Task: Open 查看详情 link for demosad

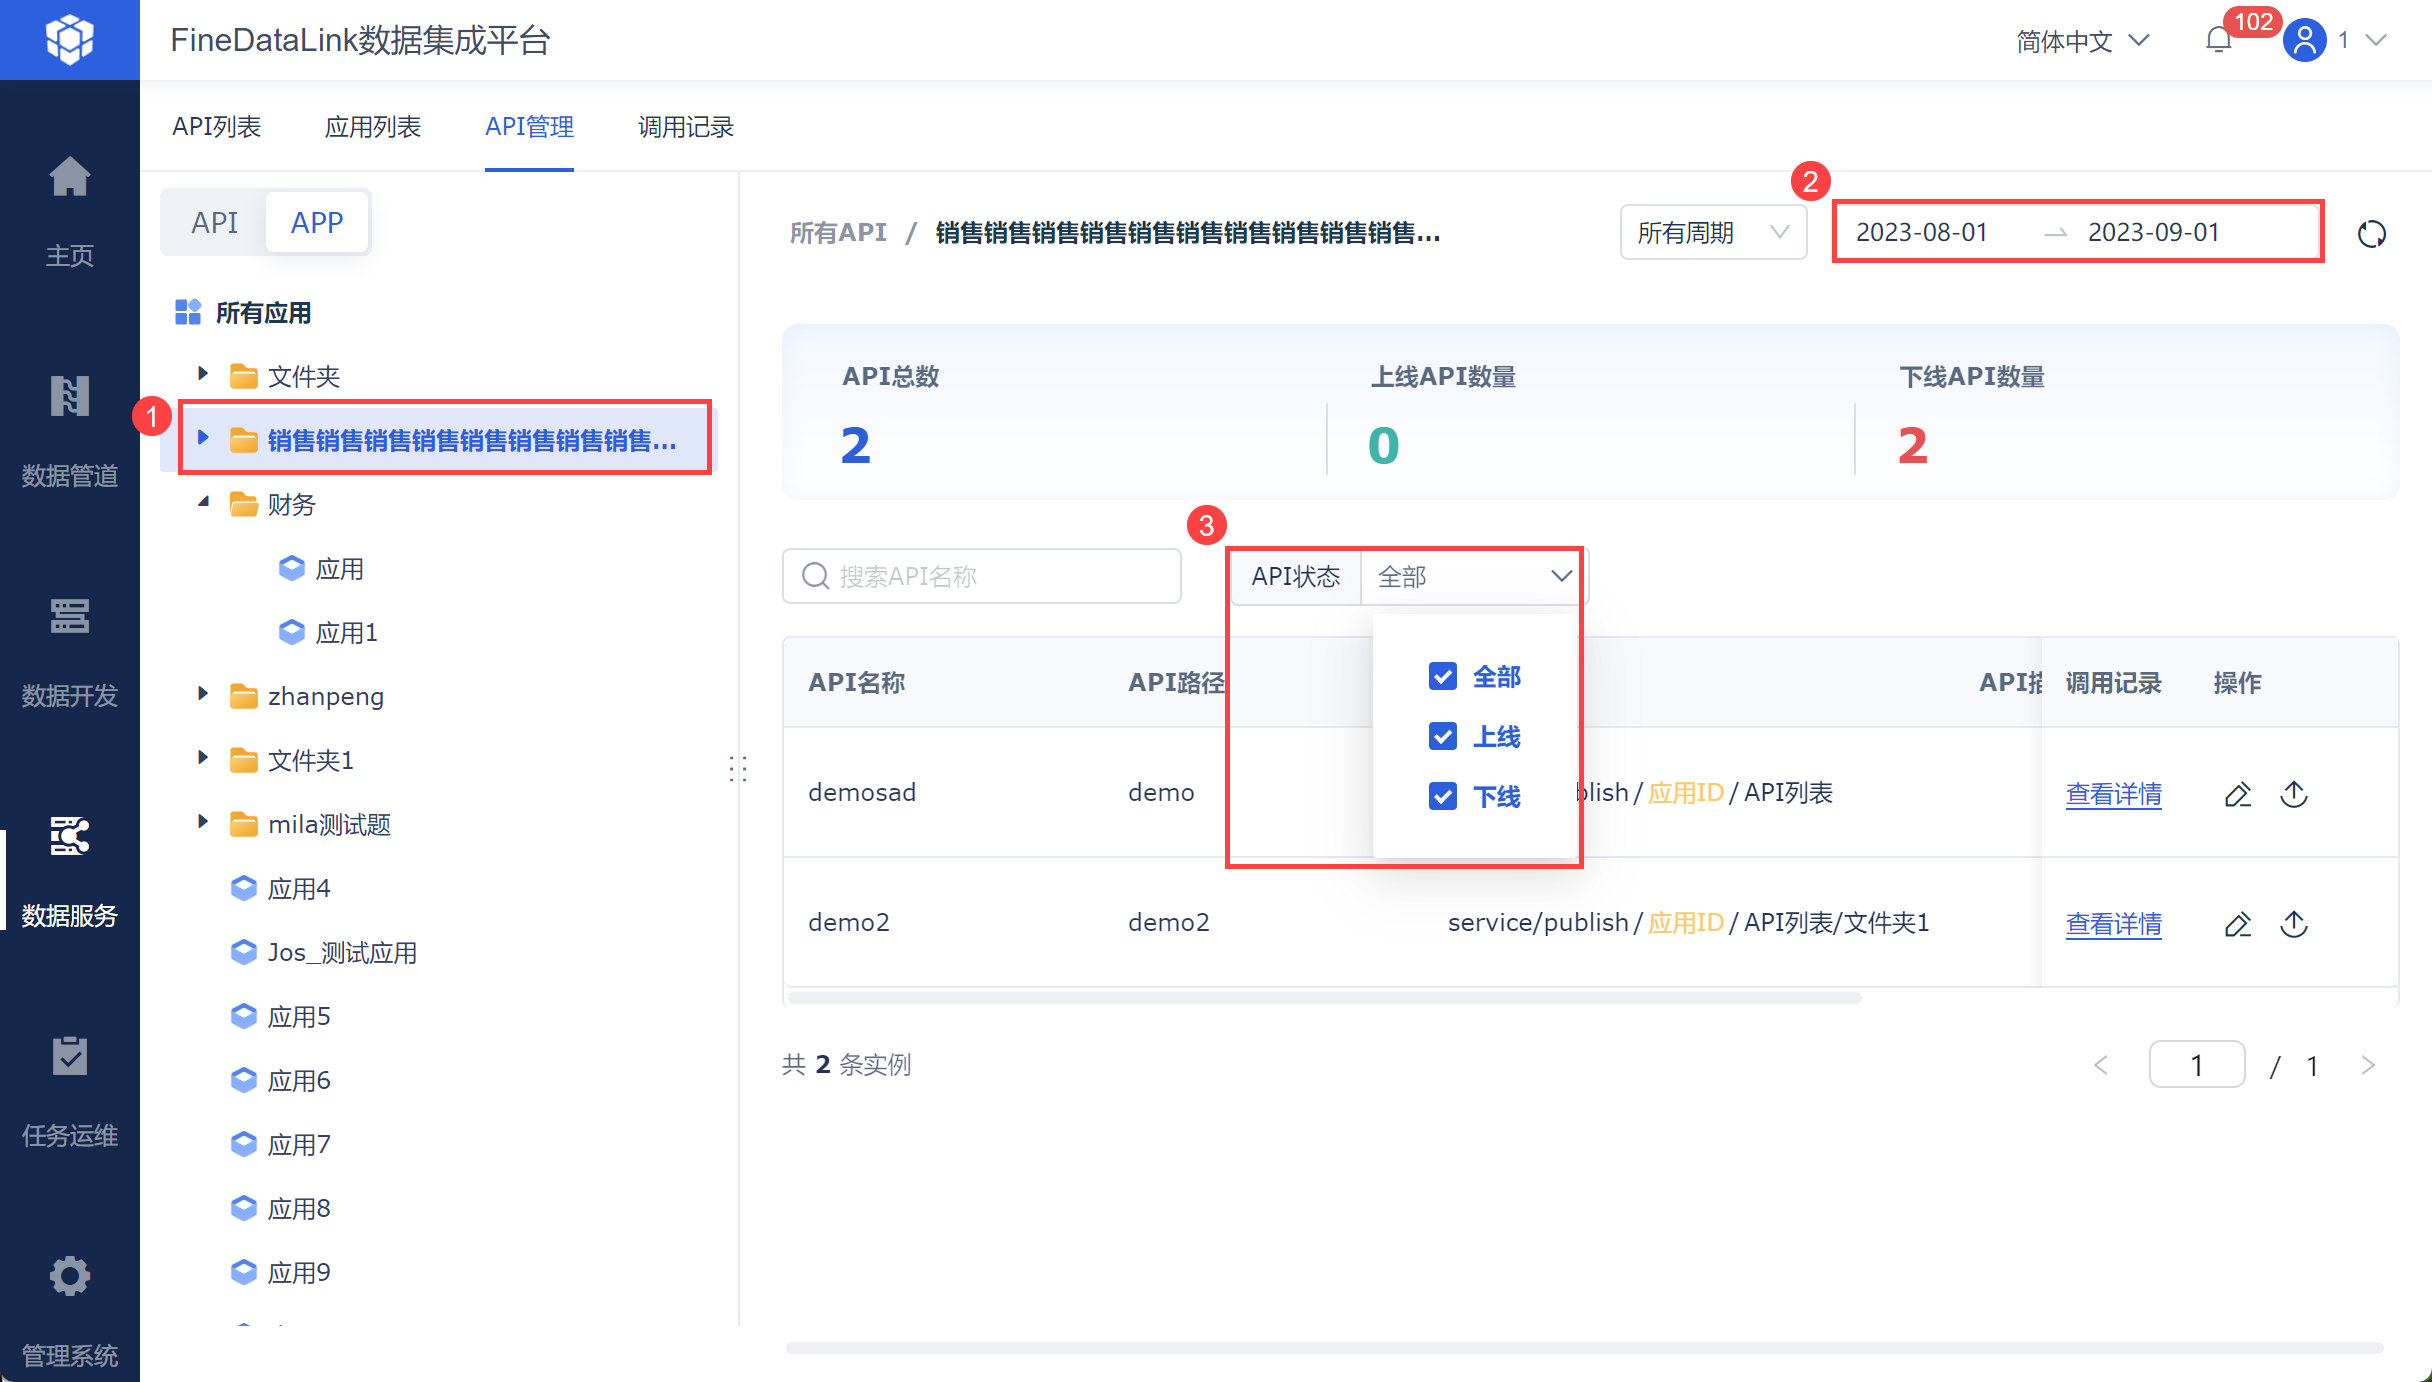Action: pyautogui.click(x=2113, y=794)
